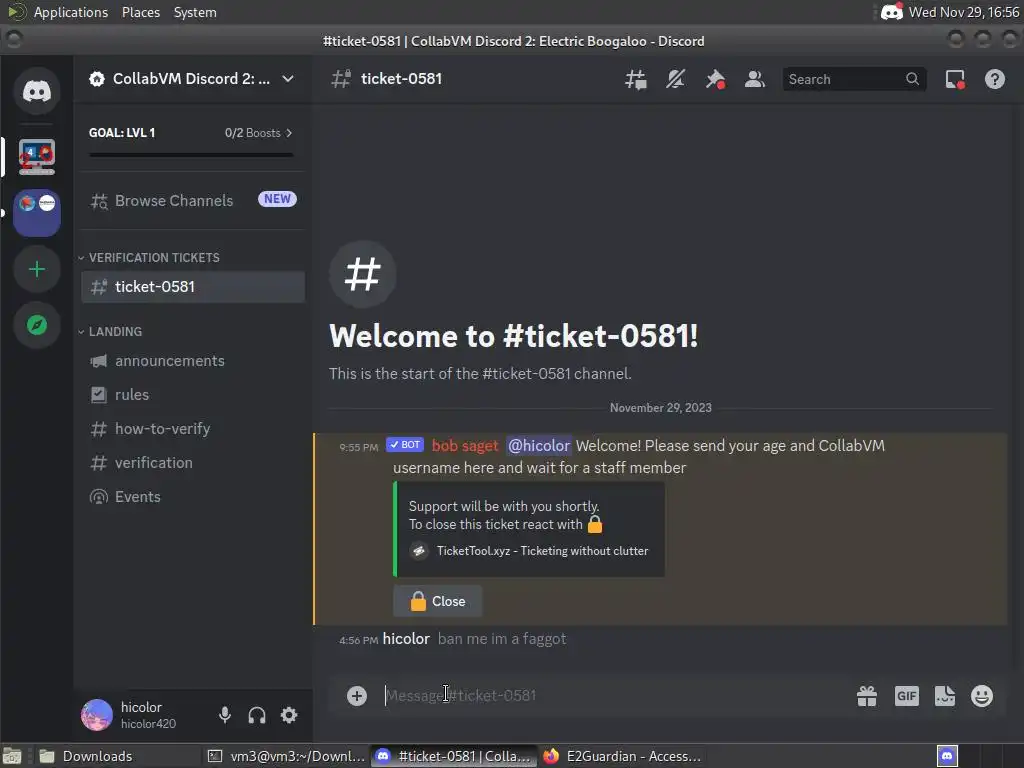Toggle headphones deafen

(x=257, y=715)
